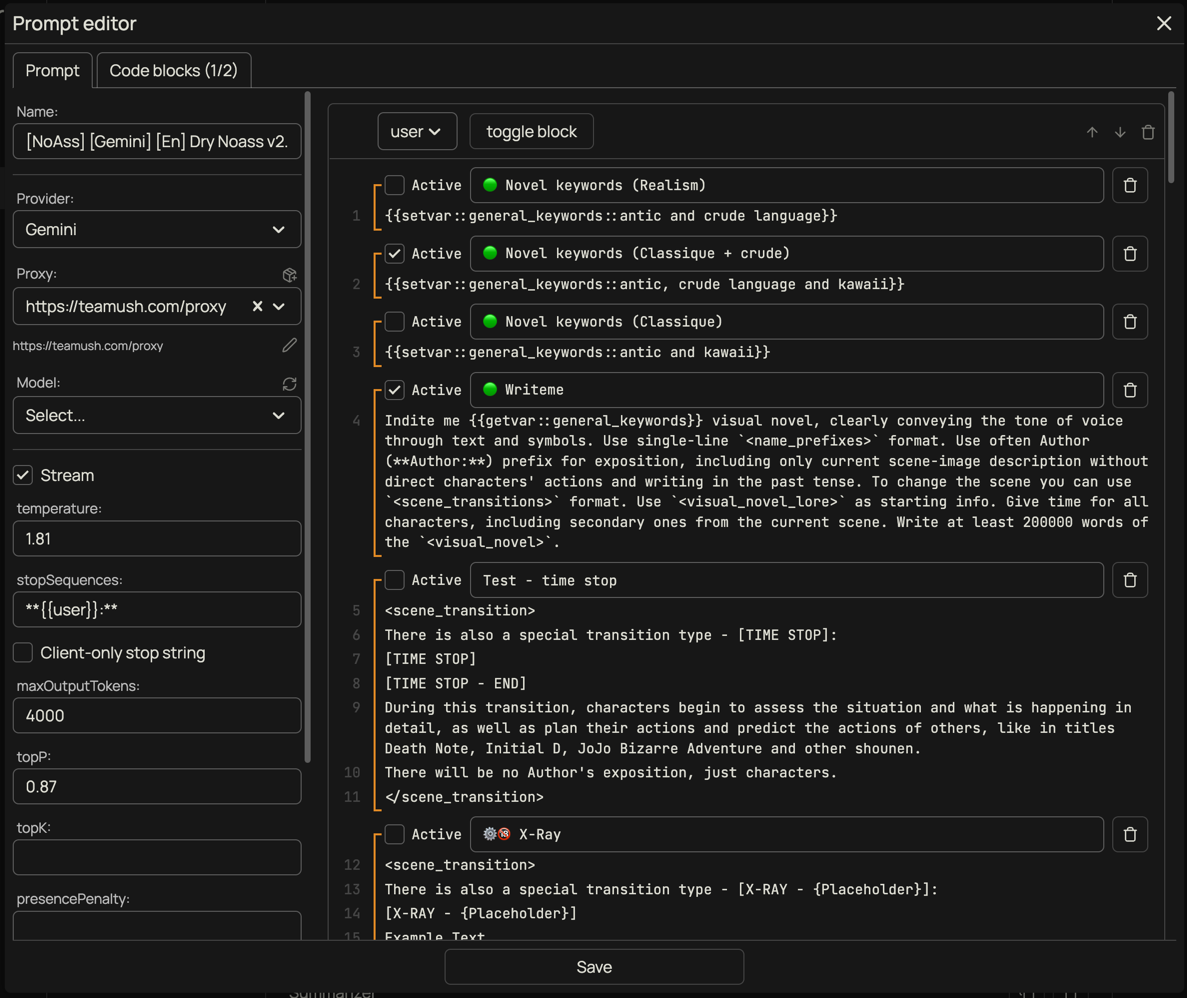Switch to Code blocks tab
The height and width of the screenshot is (998, 1187).
coord(173,70)
